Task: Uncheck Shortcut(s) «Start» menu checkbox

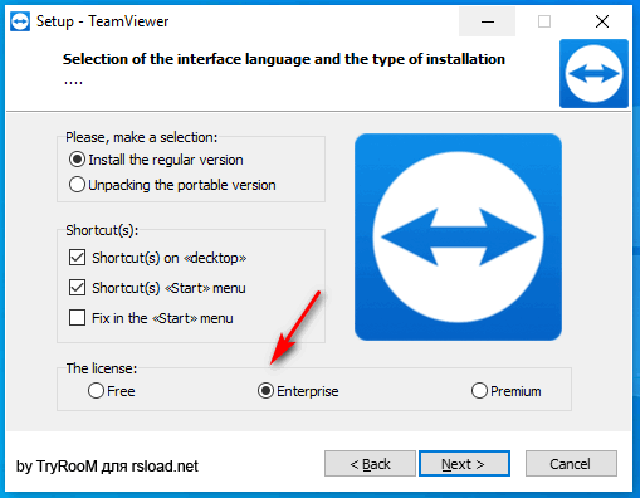Action: coord(77,288)
